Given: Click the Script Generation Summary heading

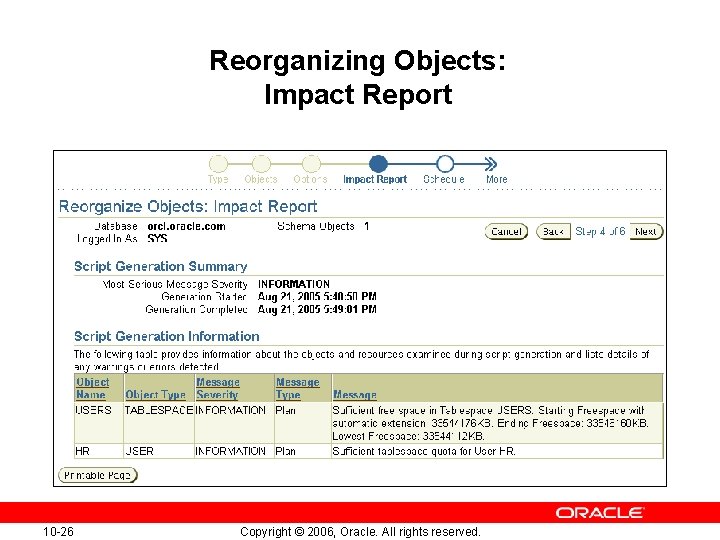Looking at the screenshot, I should (161, 266).
